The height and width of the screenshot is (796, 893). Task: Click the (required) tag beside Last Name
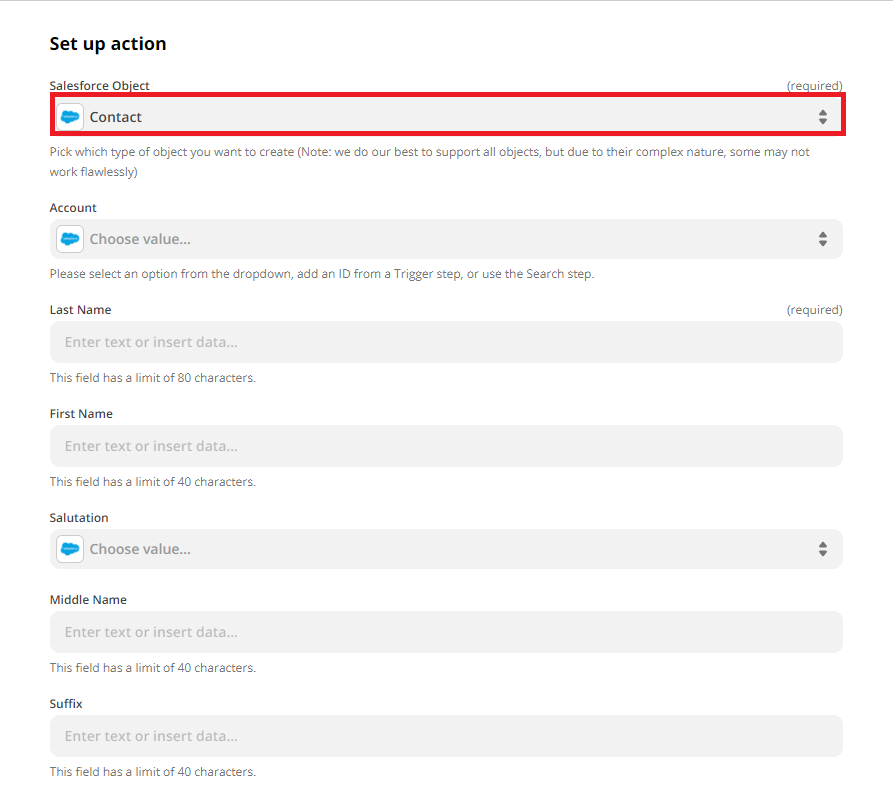click(x=814, y=310)
